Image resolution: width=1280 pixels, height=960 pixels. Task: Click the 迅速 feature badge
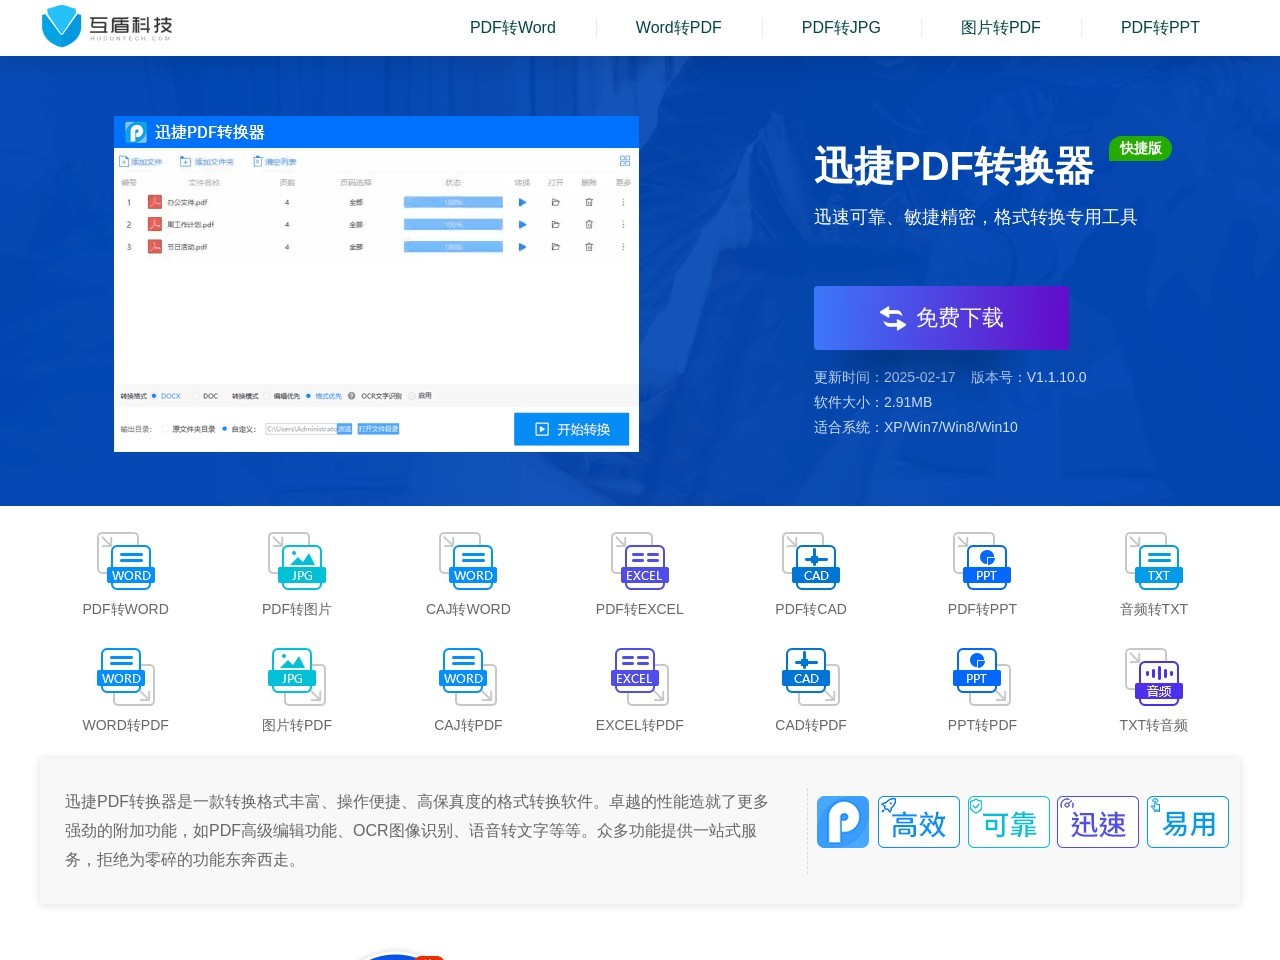click(x=1098, y=822)
